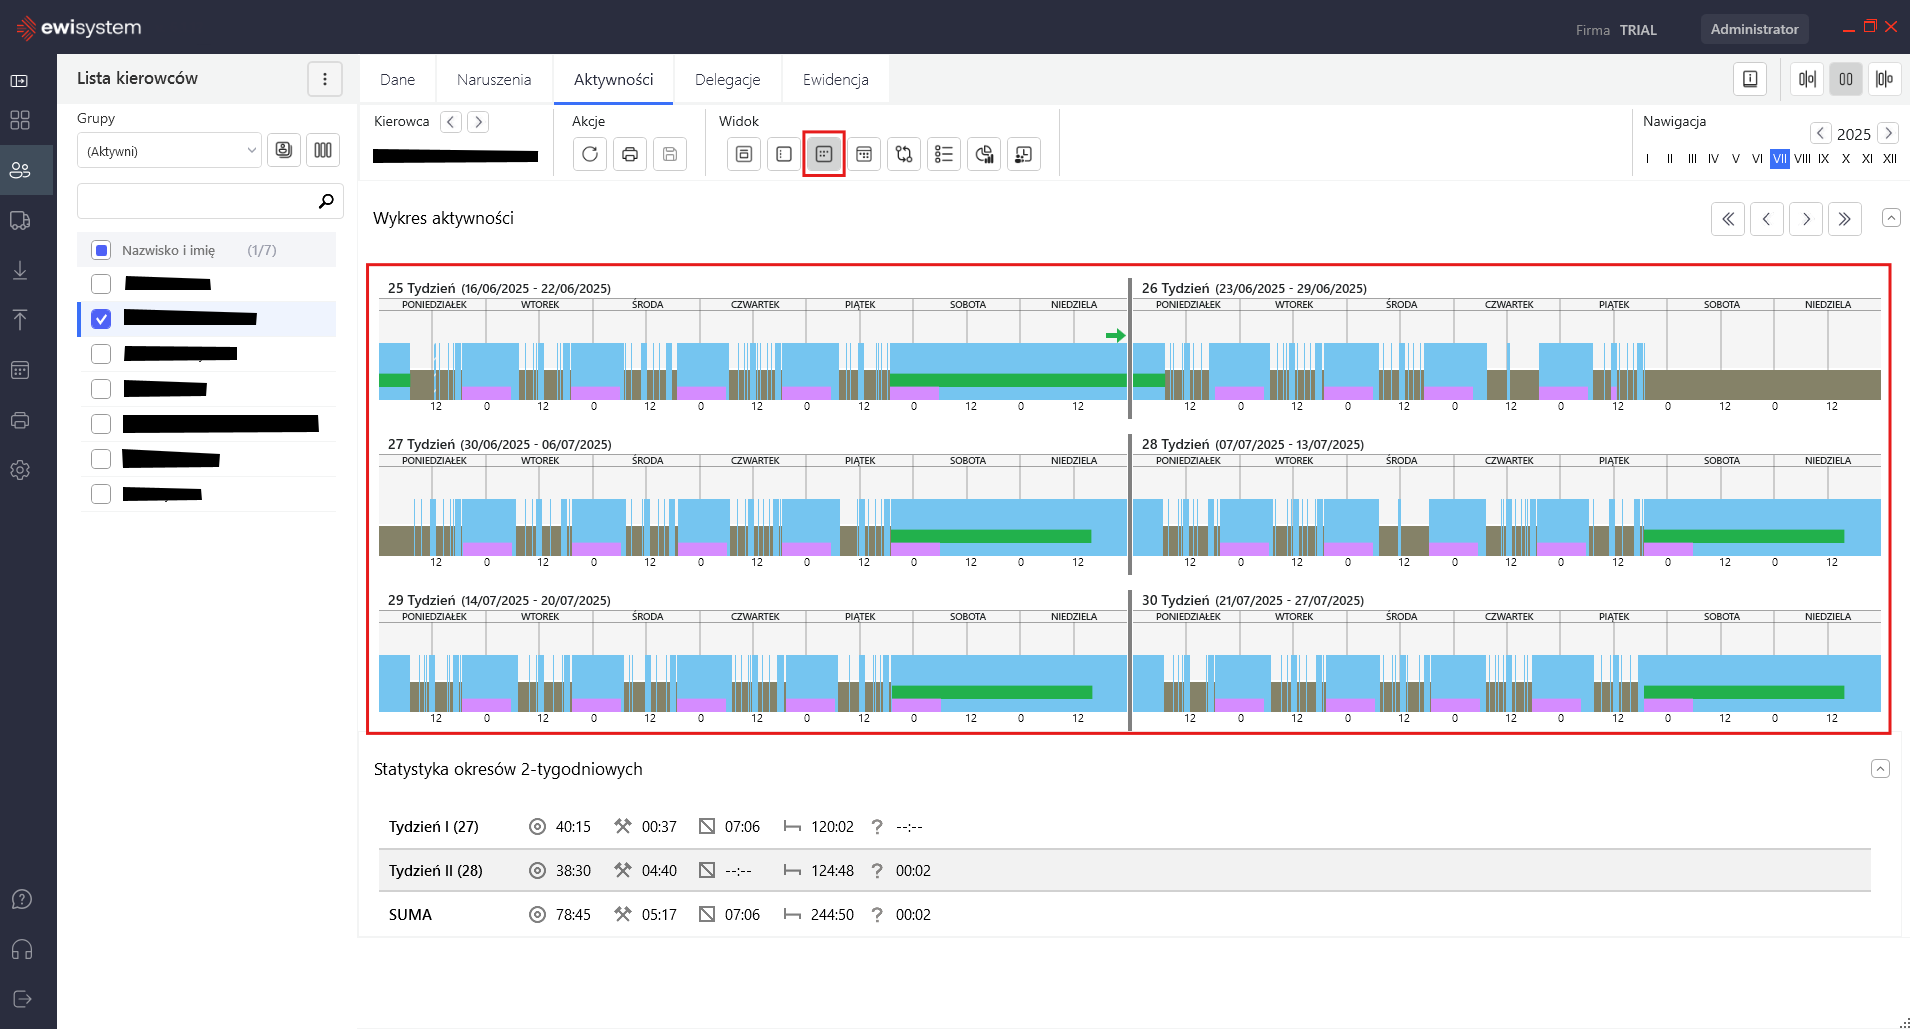
Task: Switch to the Naruszenia tab
Action: tap(494, 80)
